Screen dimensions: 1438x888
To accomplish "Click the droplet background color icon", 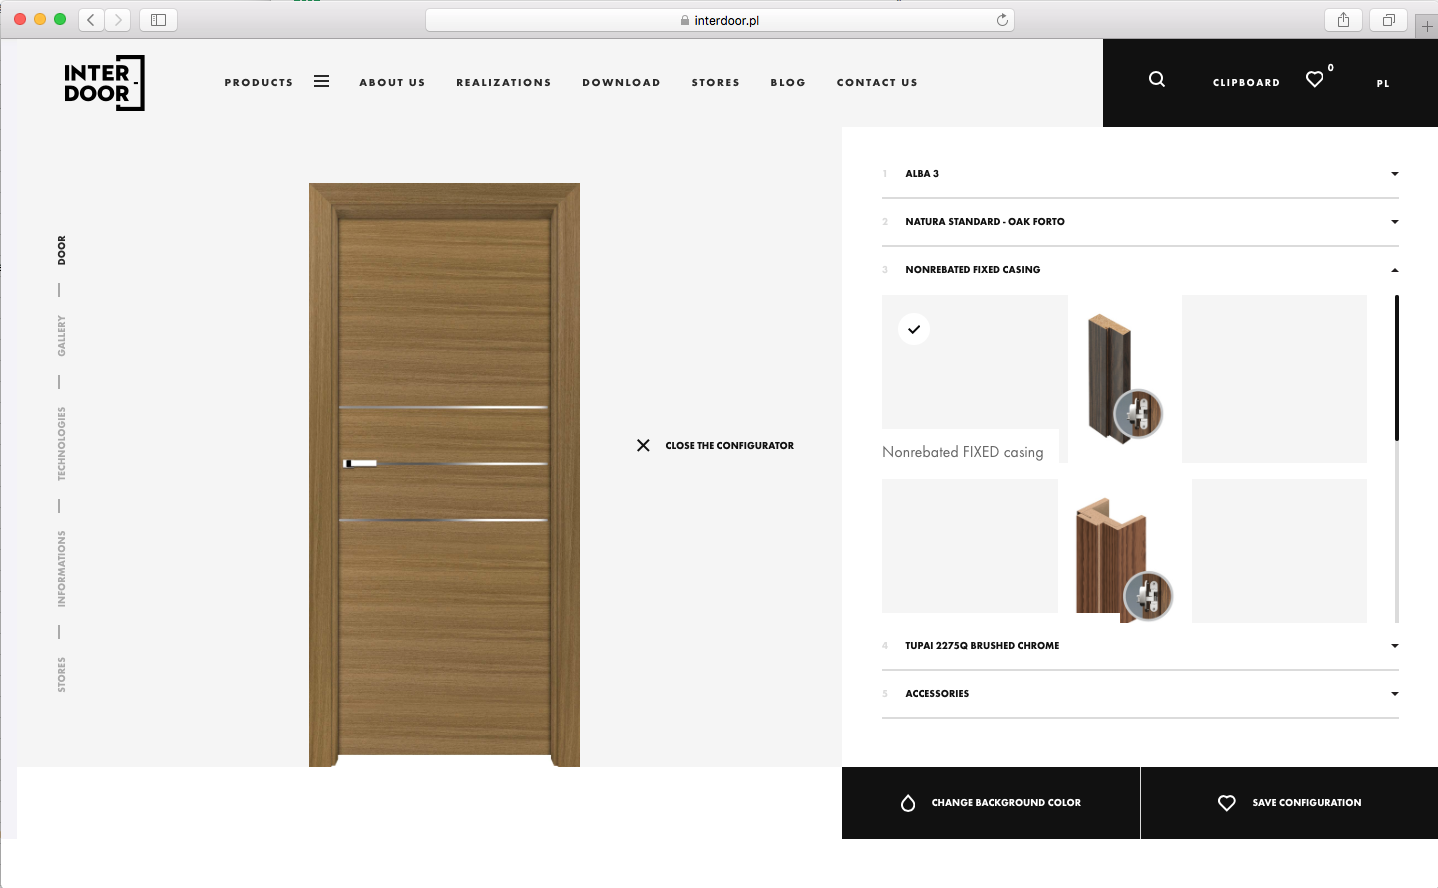I will click(x=908, y=803).
